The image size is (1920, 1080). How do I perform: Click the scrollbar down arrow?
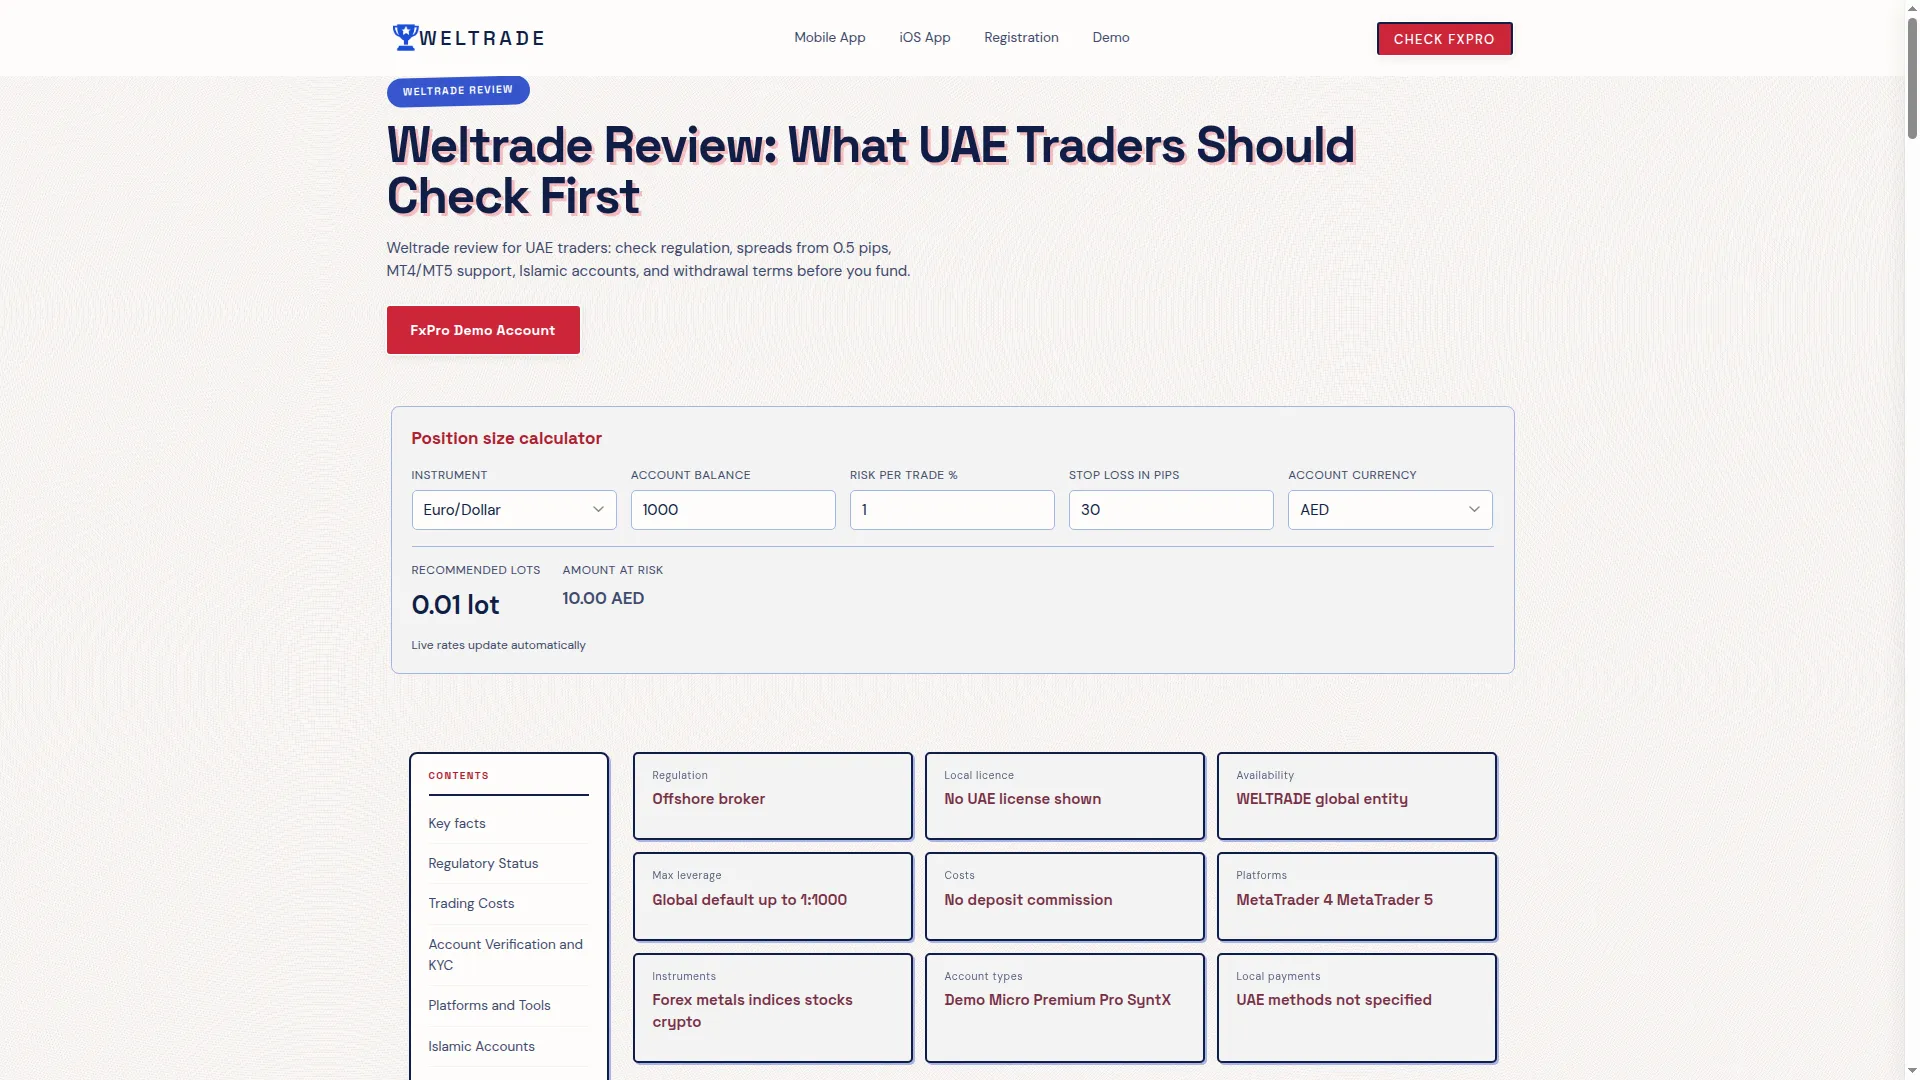(1912, 1071)
